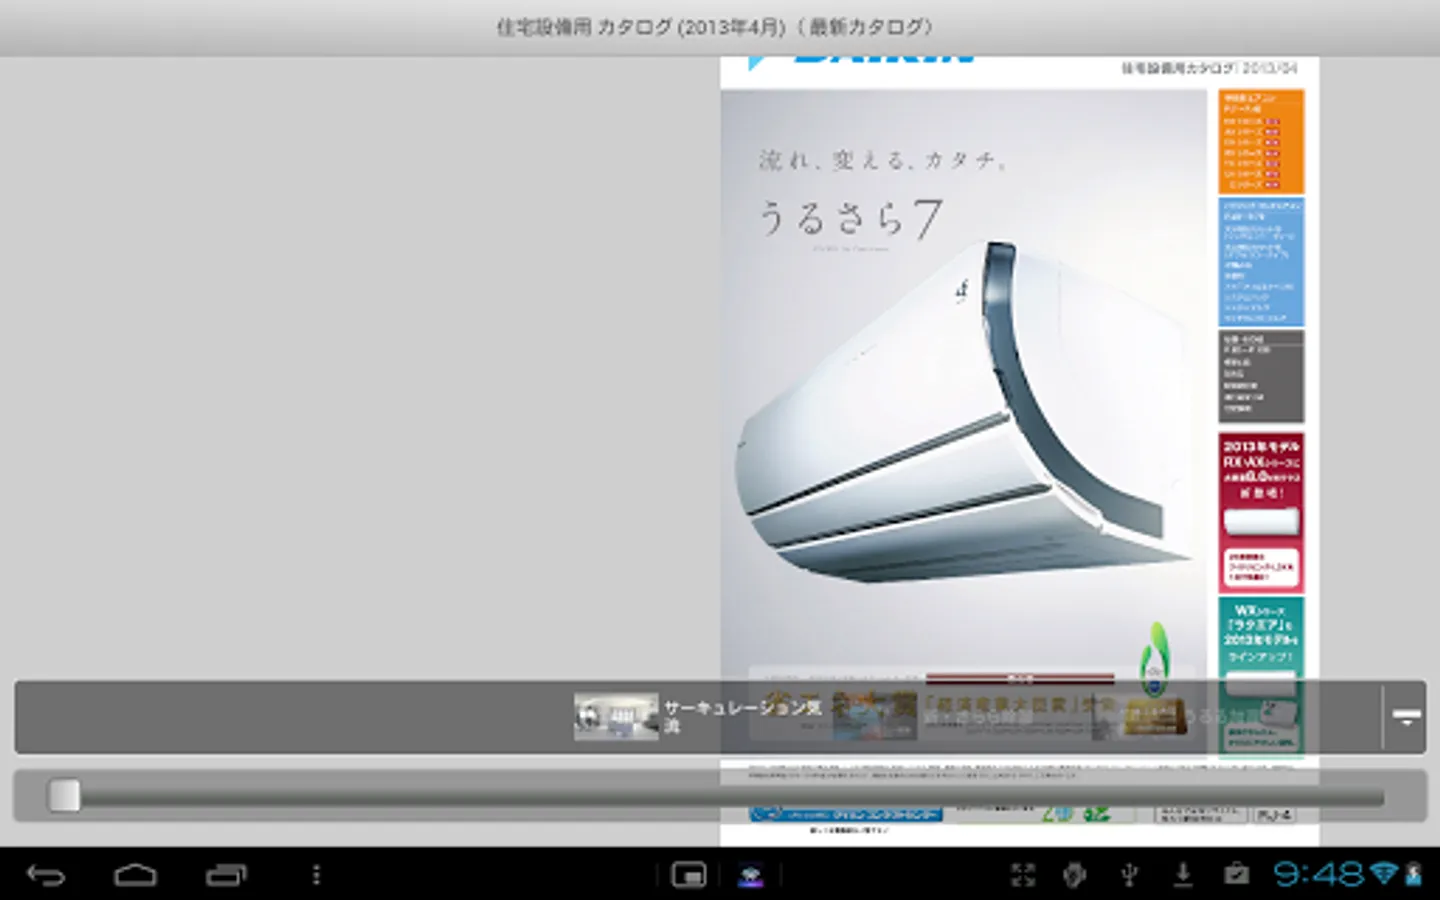Select the circulation airflow room thumbnail
The width and height of the screenshot is (1440, 900).
pyautogui.click(x=616, y=716)
